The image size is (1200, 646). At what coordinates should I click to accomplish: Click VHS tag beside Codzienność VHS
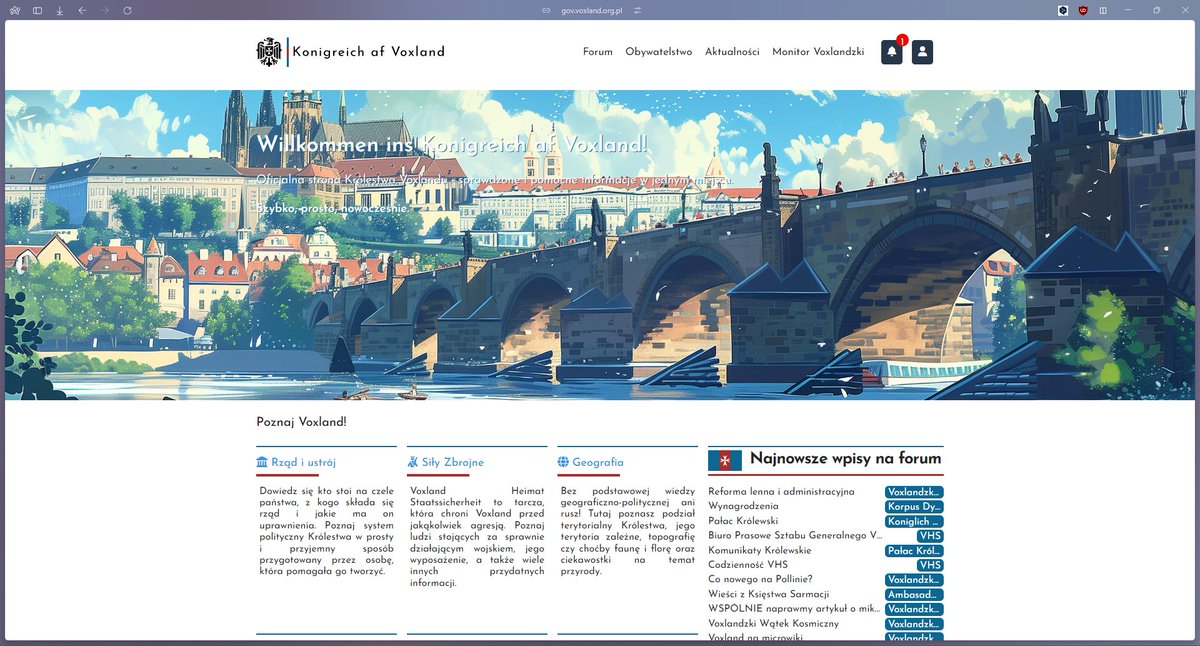click(x=930, y=565)
